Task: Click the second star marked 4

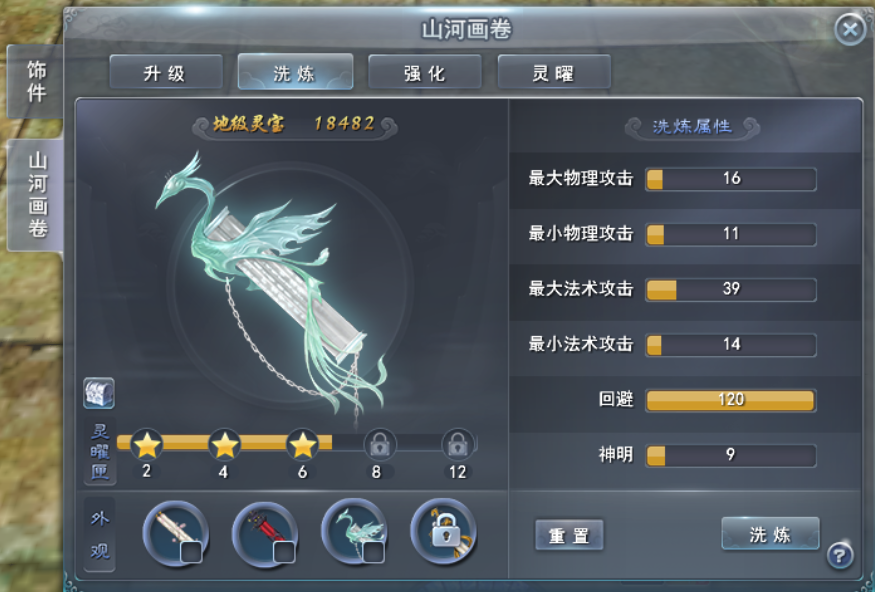Action: coord(224,445)
